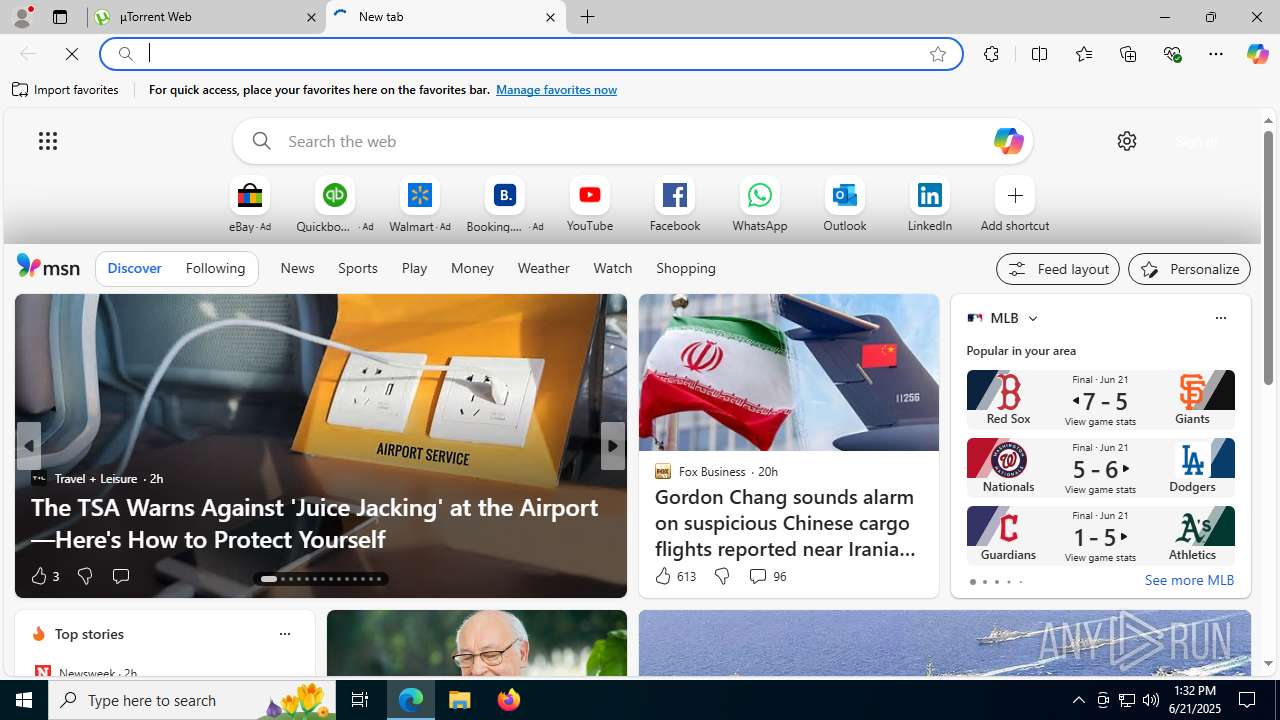Open the QuickBooks ad shortcut

(x=335, y=205)
